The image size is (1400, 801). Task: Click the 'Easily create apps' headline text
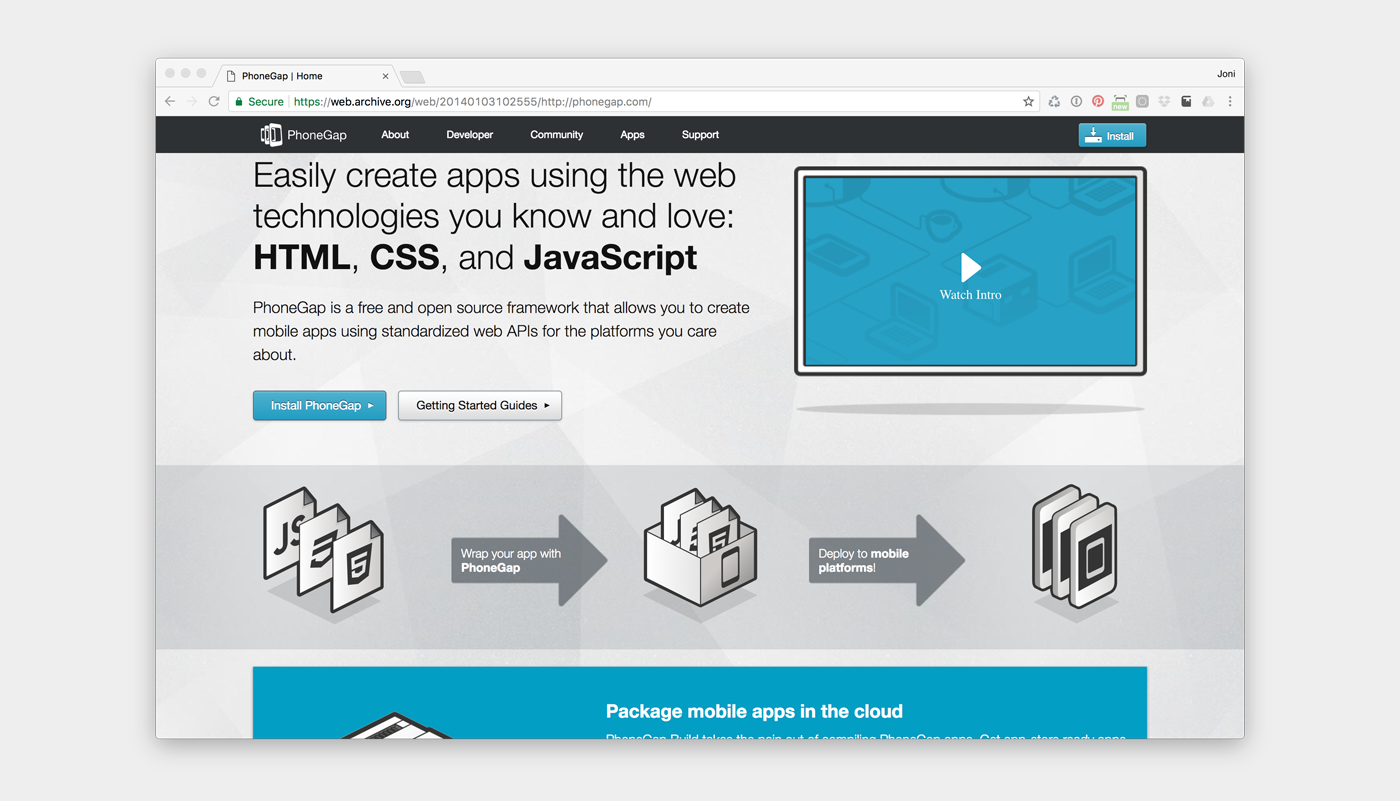click(495, 216)
